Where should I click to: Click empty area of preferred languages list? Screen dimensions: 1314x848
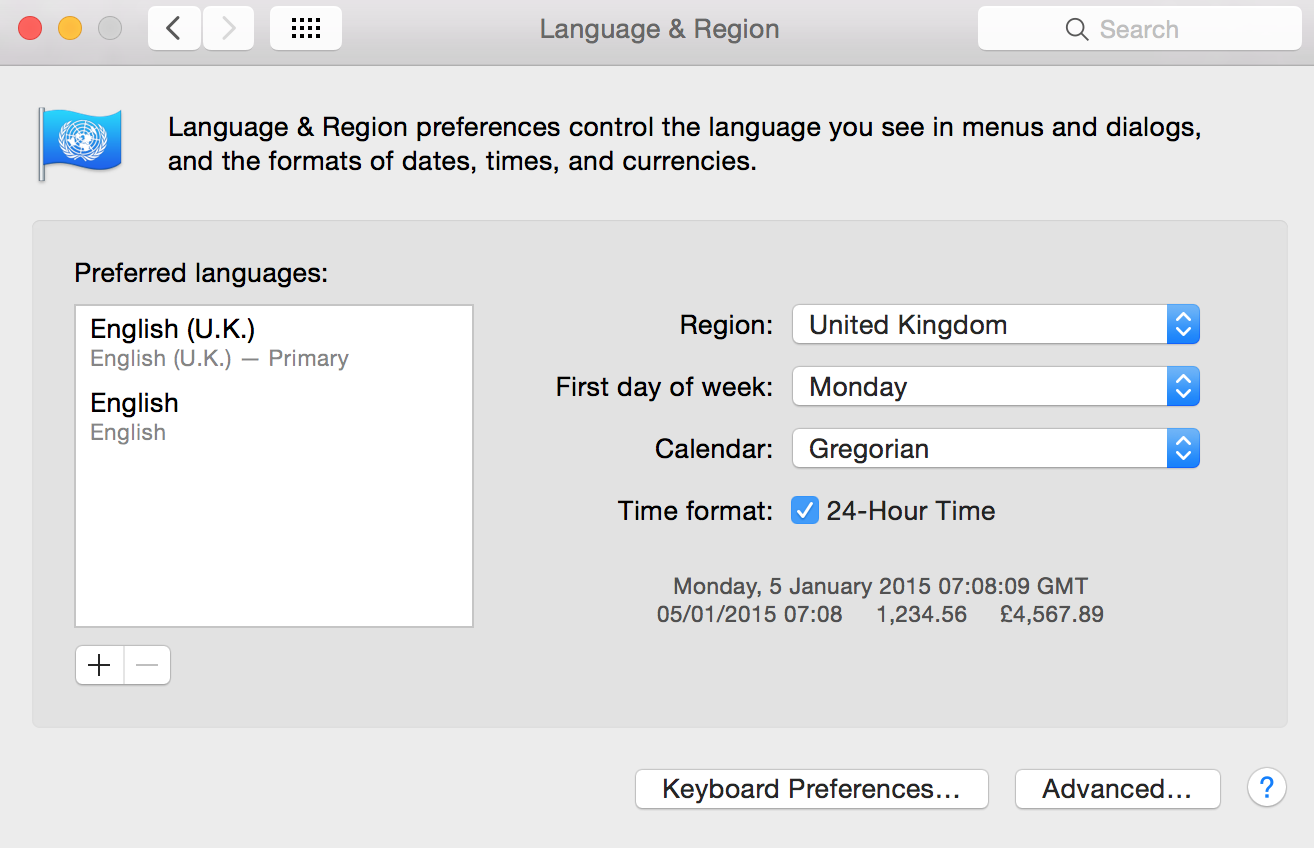273,540
